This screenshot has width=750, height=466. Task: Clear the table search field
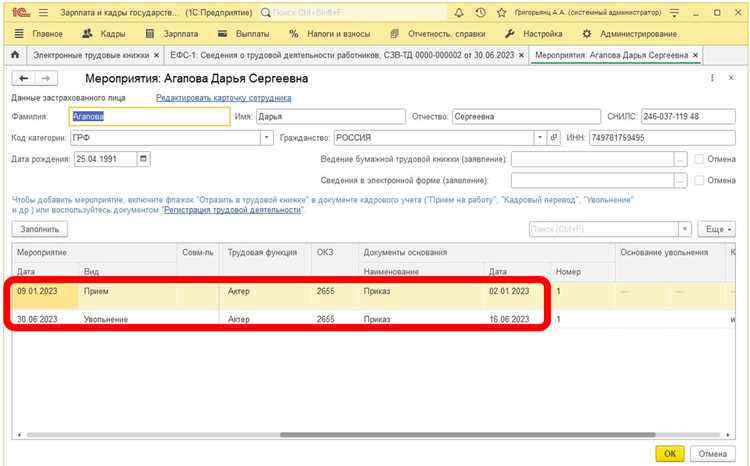684,229
